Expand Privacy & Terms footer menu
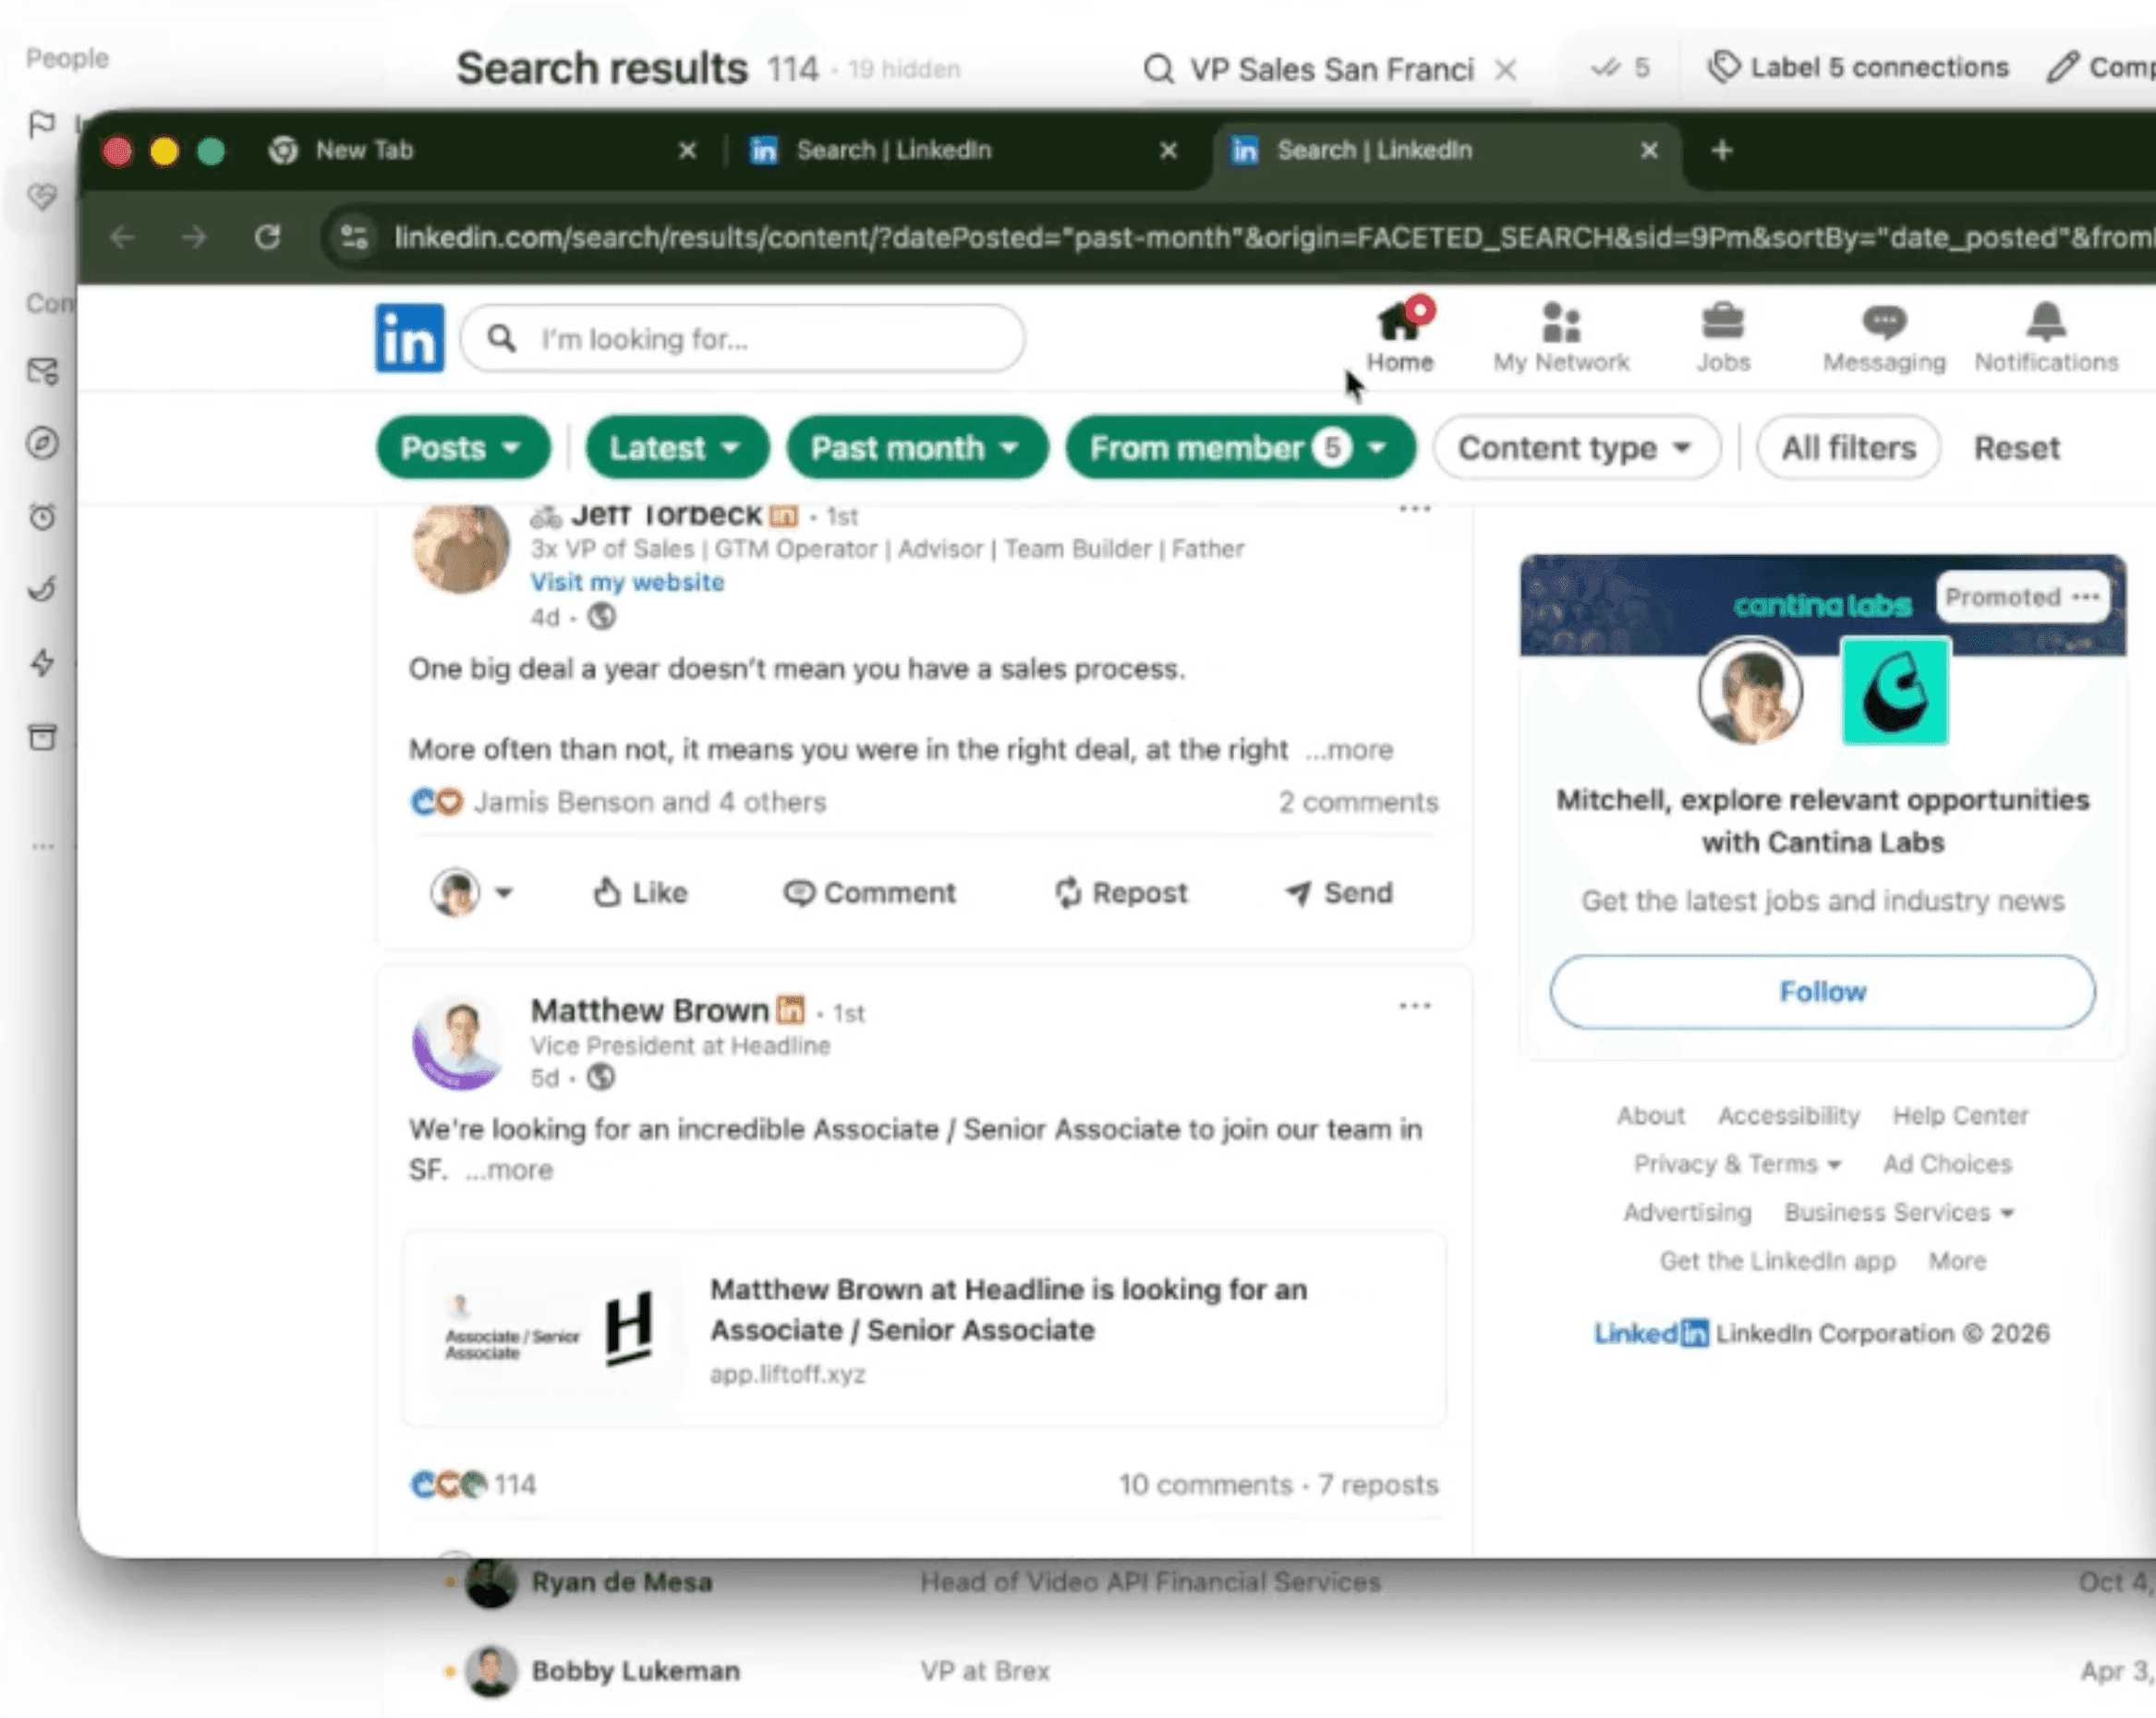Image resolution: width=2156 pixels, height=1718 pixels. coord(1737,1164)
